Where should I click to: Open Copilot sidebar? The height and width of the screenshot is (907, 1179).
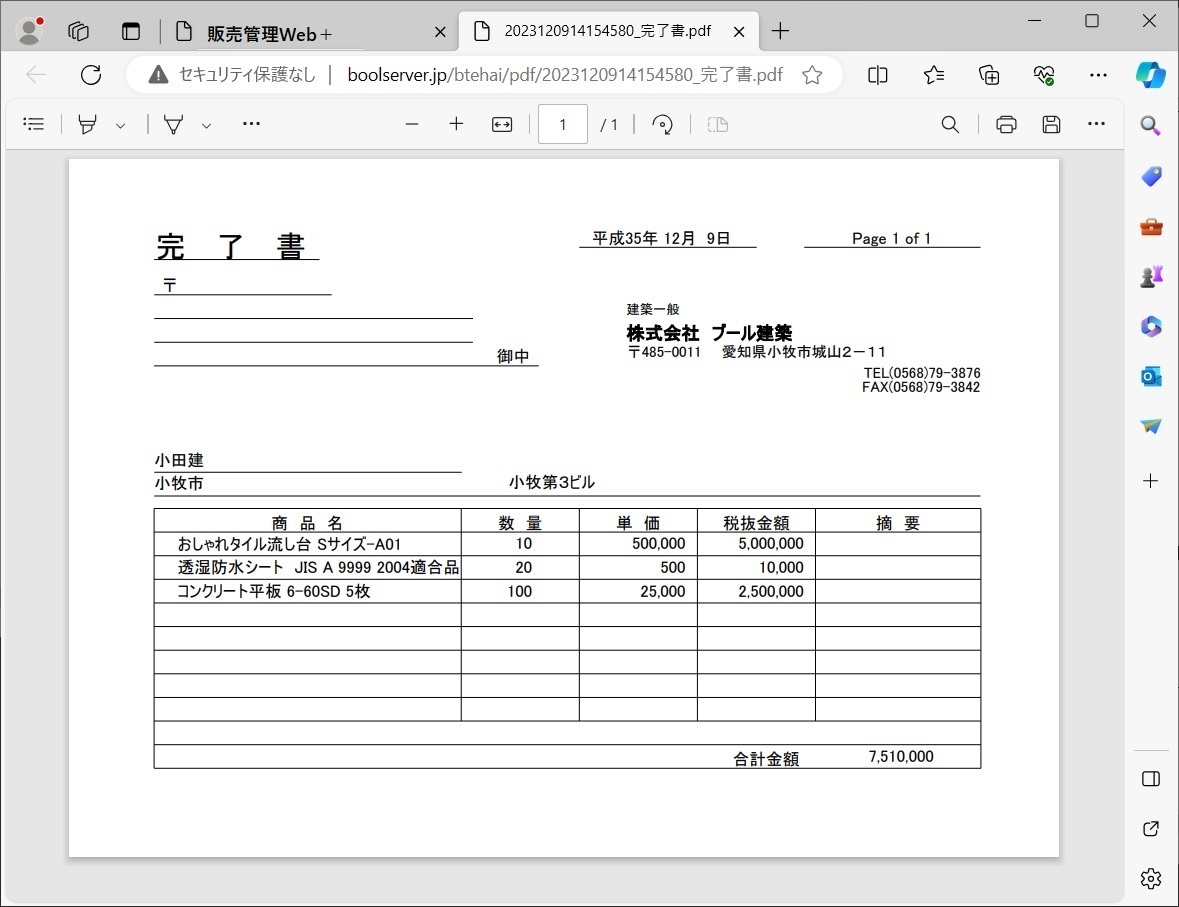[1150, 74]
